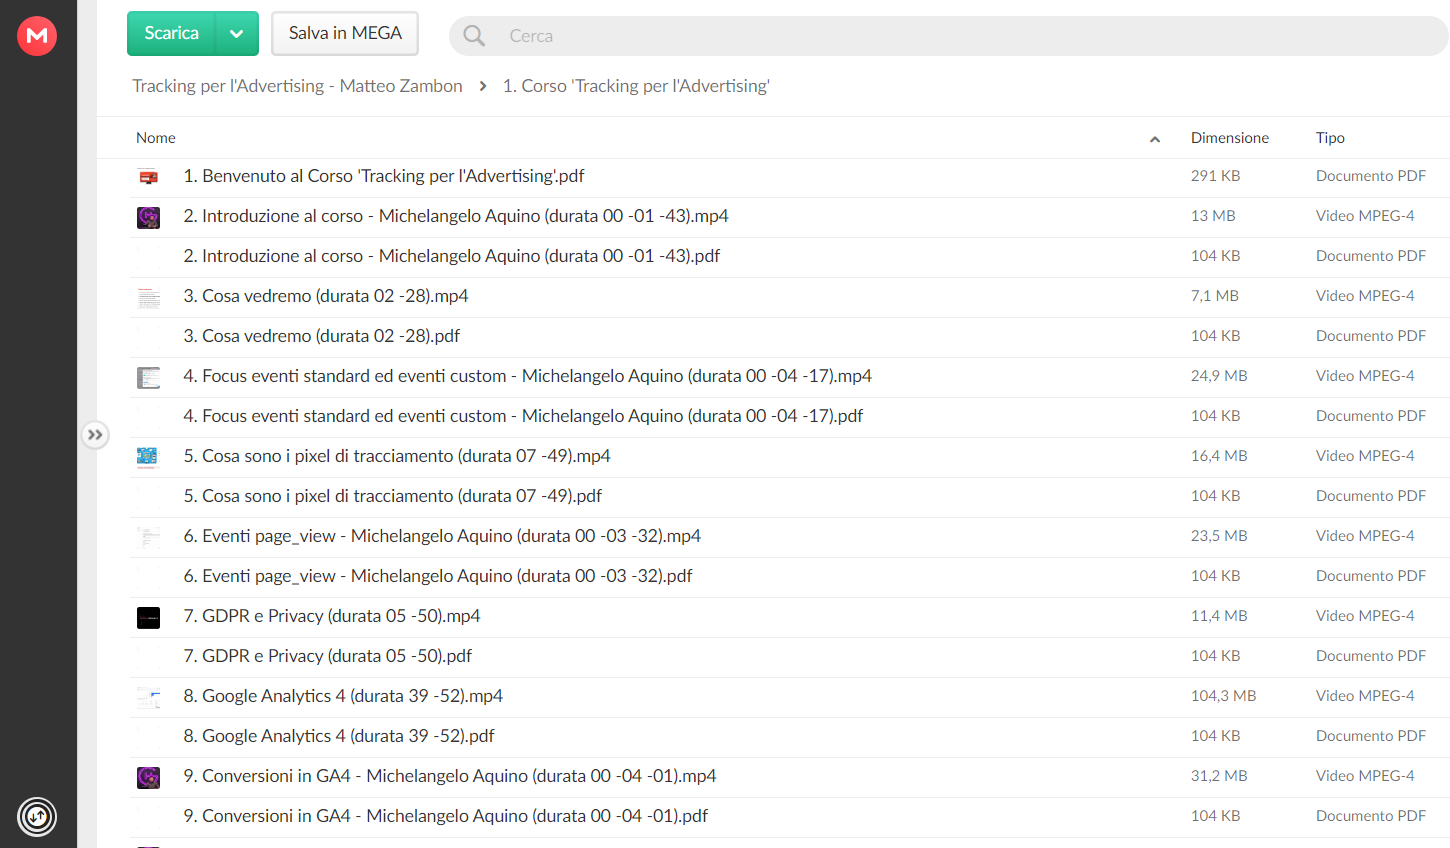Click the 16,4 MB size cell
The image size is (1450, 848).
[x=1219, y=456]
